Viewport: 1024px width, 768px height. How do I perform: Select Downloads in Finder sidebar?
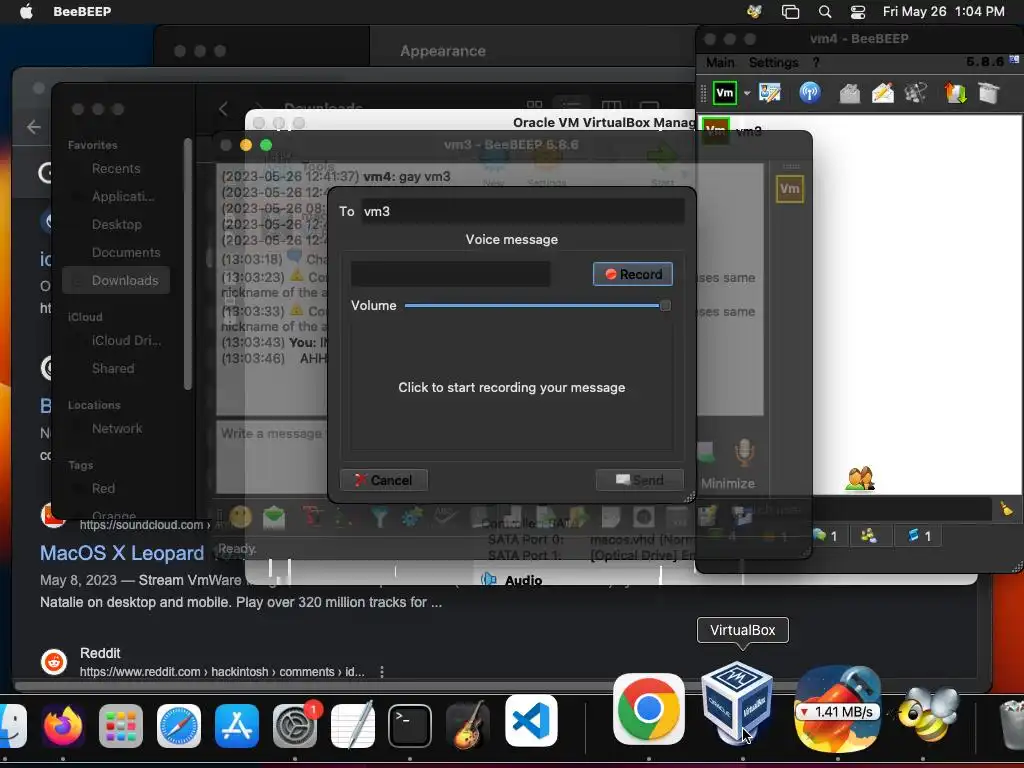(116, 280)
